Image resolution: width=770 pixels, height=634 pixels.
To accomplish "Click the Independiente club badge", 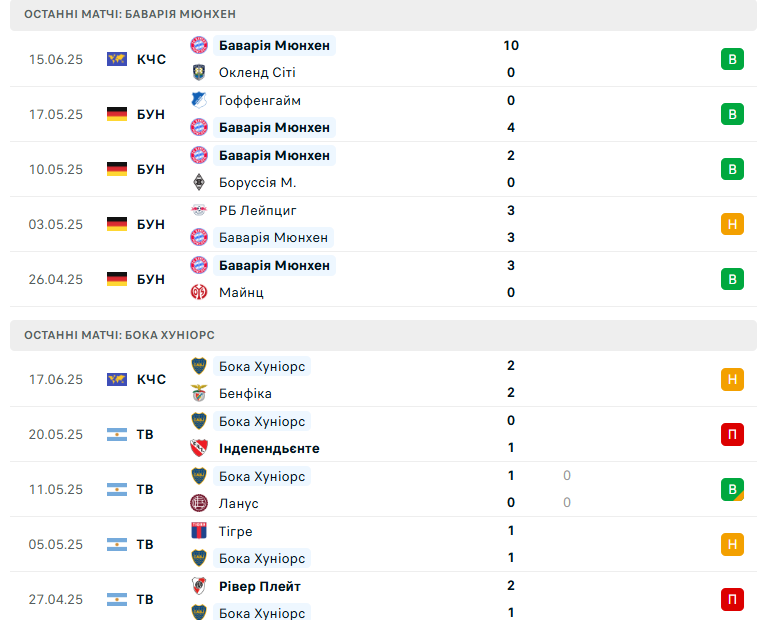I will click(199, 448).
